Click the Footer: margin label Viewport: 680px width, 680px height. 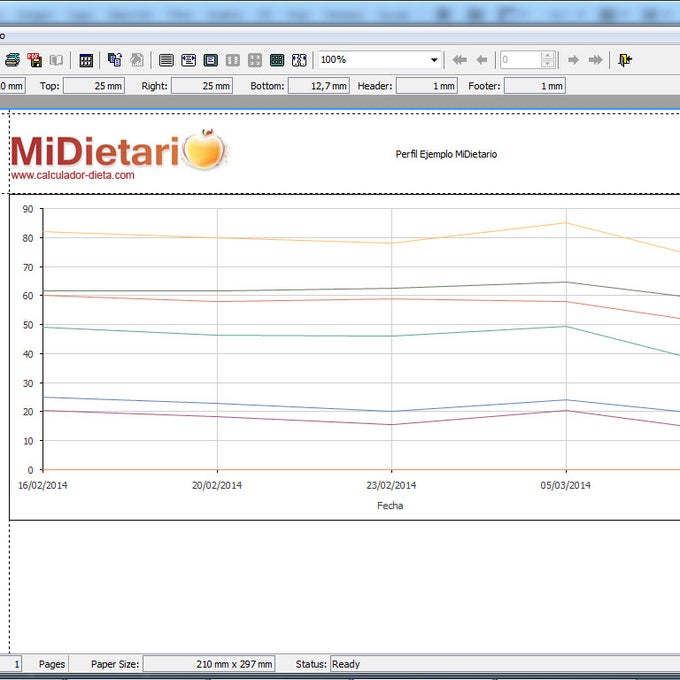(x=484, y=86)
